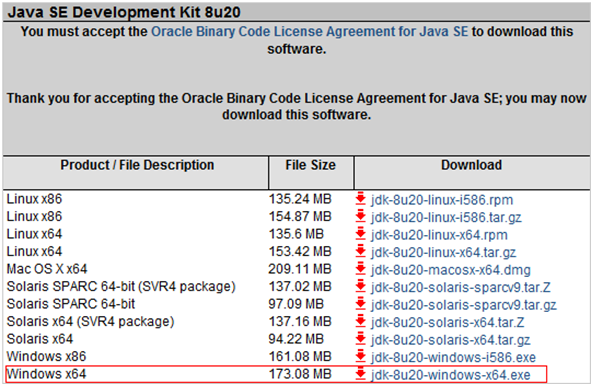The height and width of the screenshot is (384, 591).
Task: Select the 94.22 MB file size
Action: (x=296, y=339)
